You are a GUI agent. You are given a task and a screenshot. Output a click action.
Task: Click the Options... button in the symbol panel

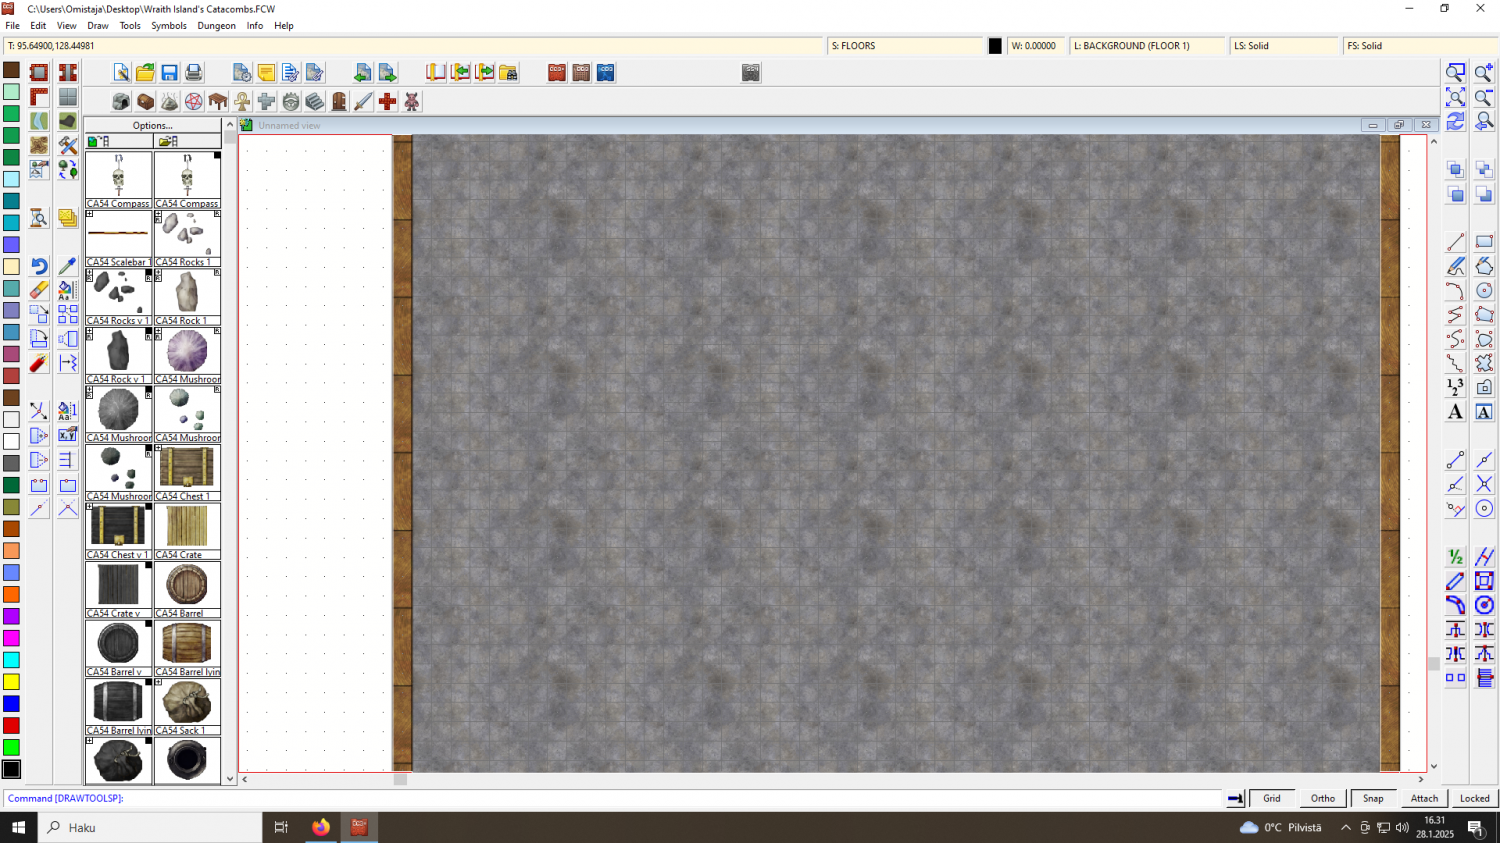click(x=153, y=126)
